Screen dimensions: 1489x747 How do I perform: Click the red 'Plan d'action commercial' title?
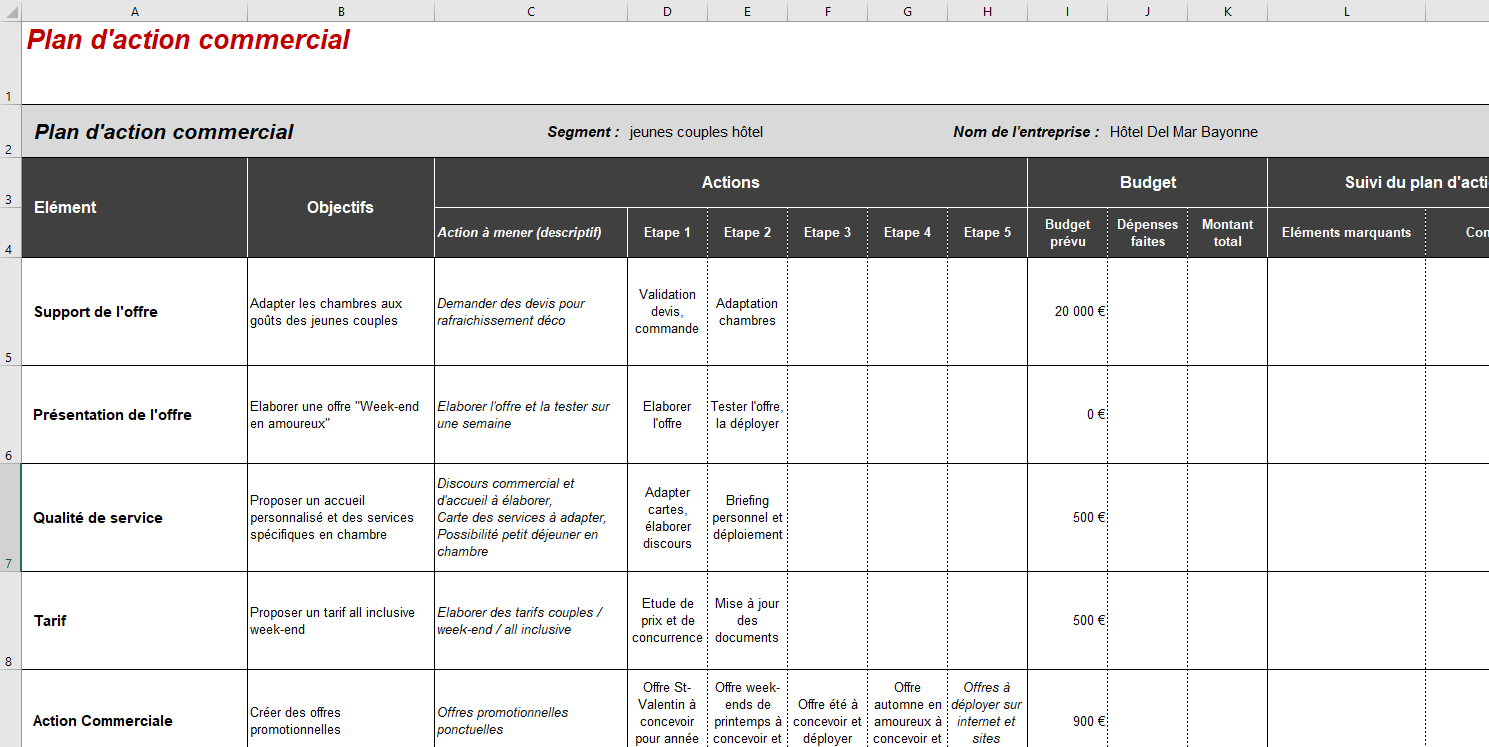point(188,40)
